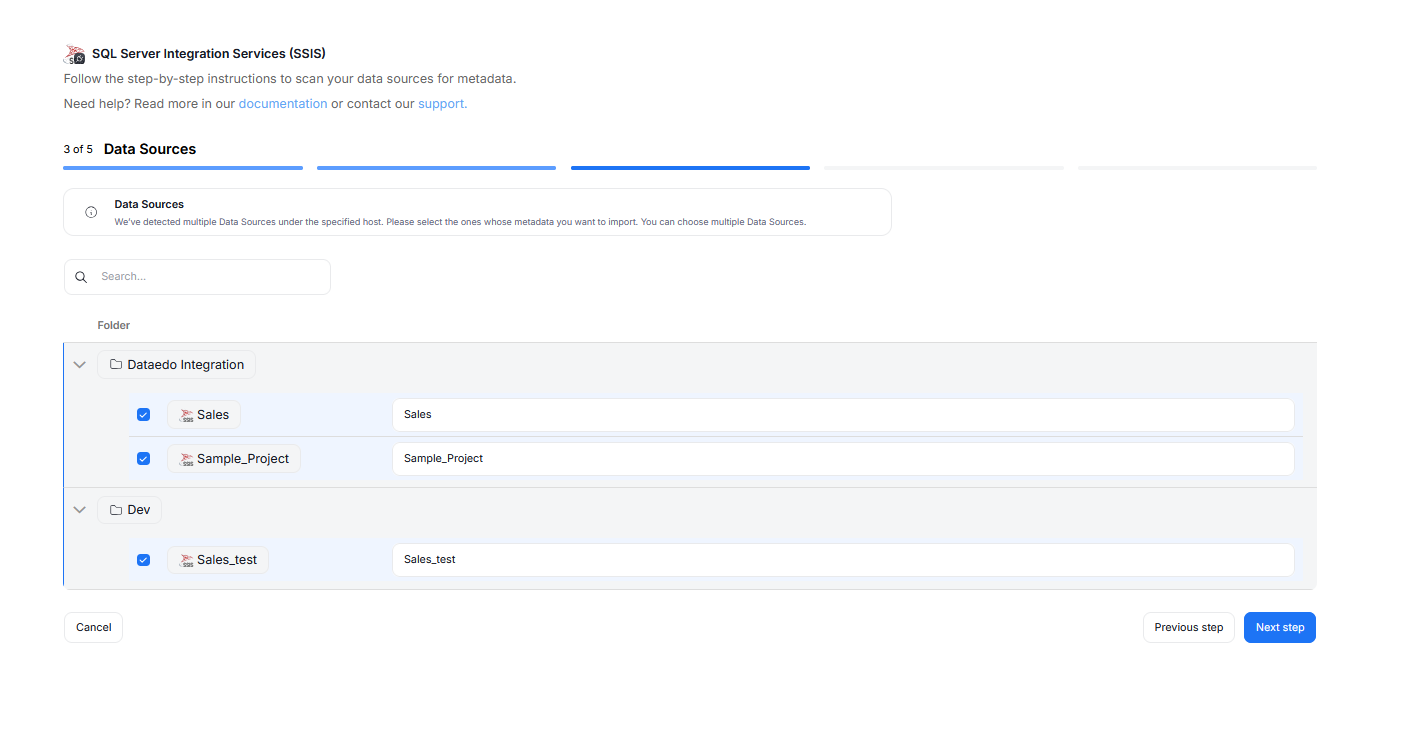Click the info icon in Data Sources notice
1415x732 pixels.
coord(91,212)
